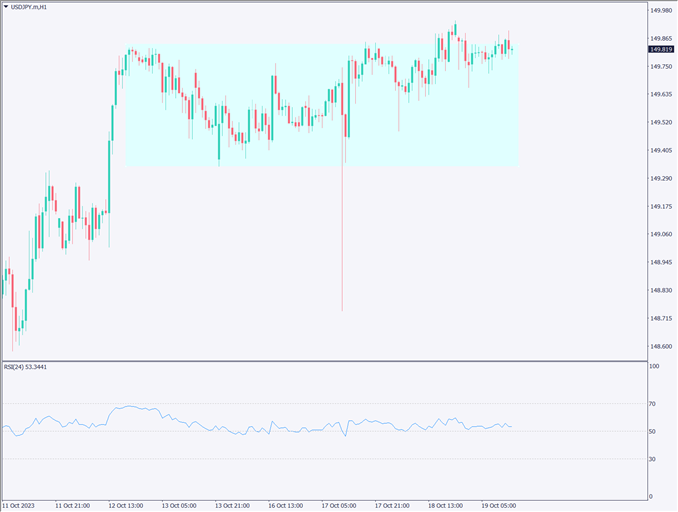Click the 19 Oct 05:00 time label
Viewport: 678px width, 512px height.
pos(498,505)
